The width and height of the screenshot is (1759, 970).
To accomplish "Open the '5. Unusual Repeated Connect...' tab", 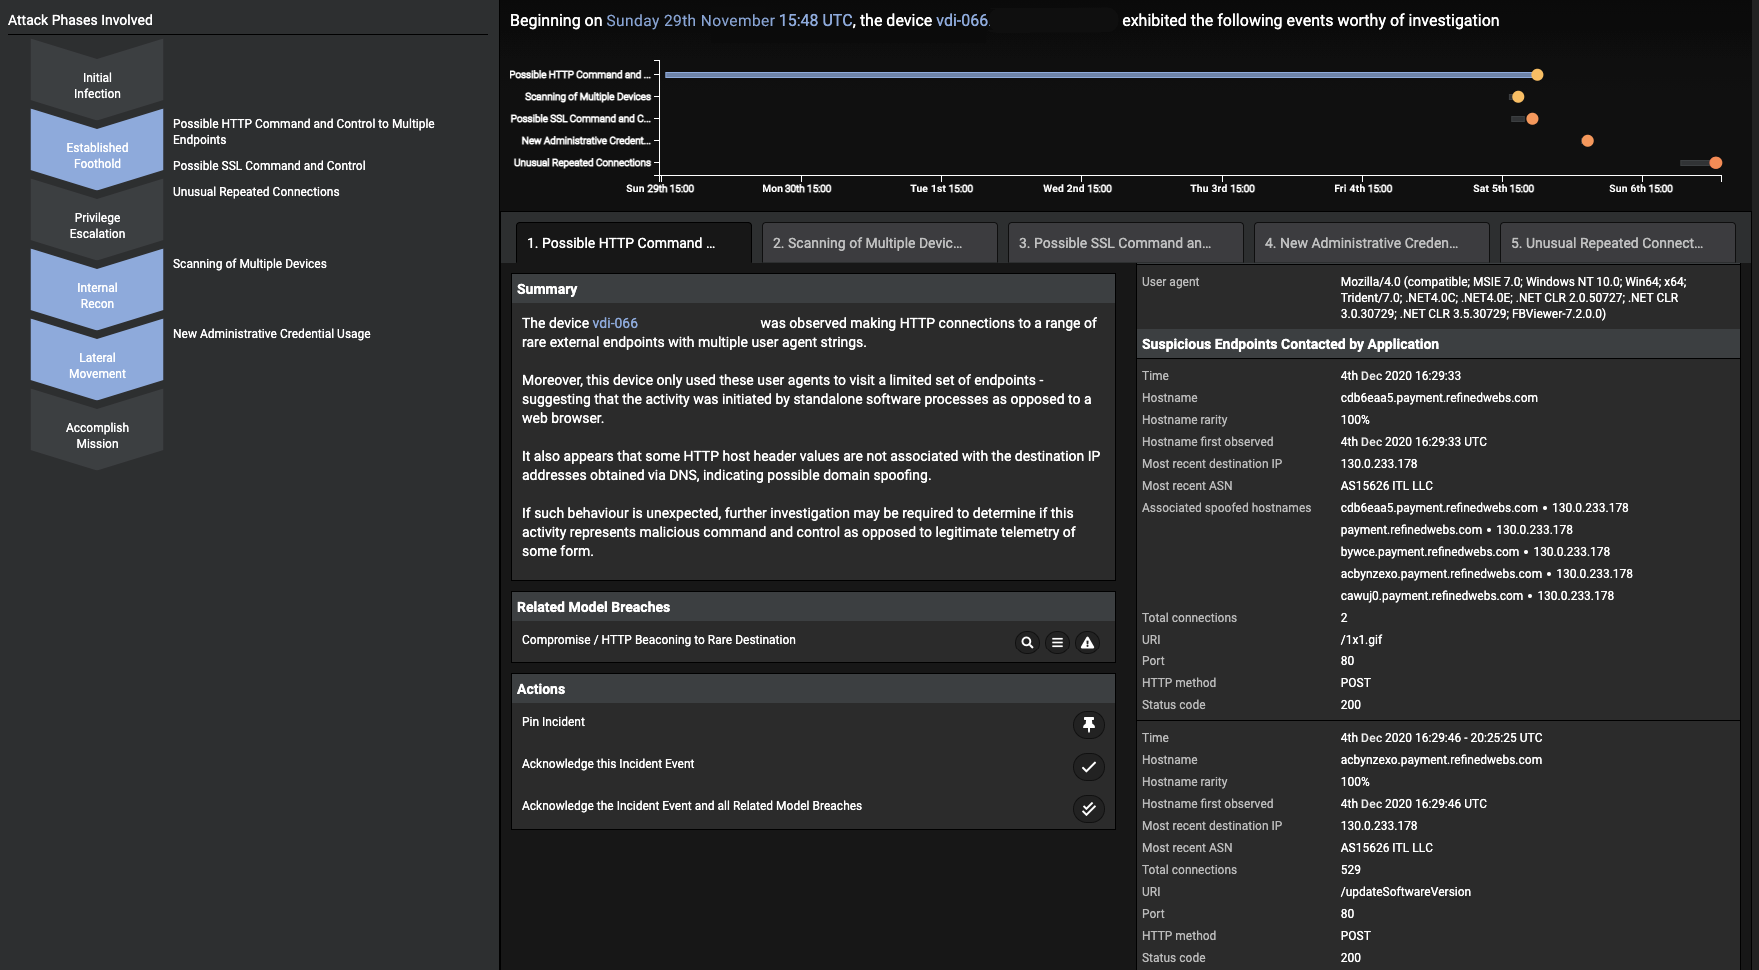I will [x=1617, y=243].
